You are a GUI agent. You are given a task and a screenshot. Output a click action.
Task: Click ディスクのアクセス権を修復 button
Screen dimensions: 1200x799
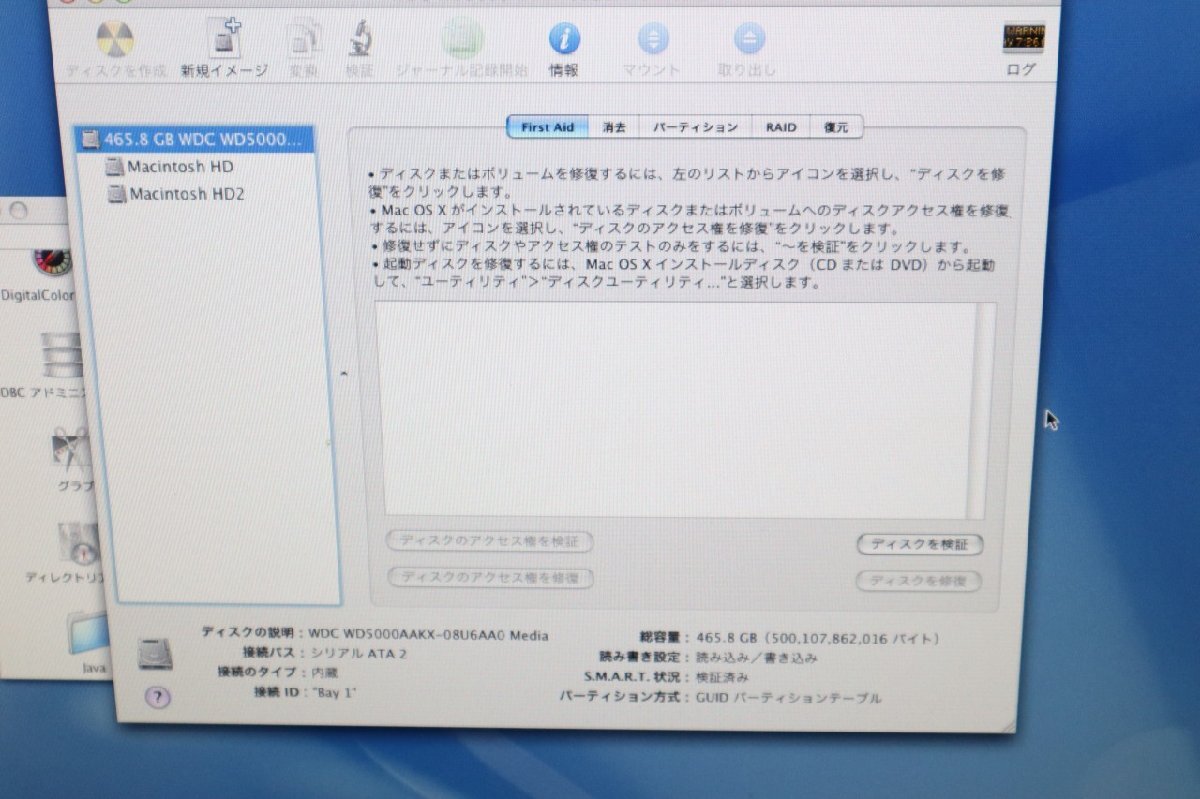point(490,578)
